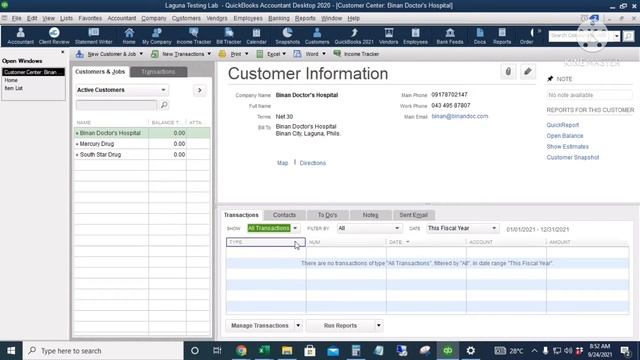640x360 pixels.
Task: Launch the Statement Writer icon
Action: 93,36
